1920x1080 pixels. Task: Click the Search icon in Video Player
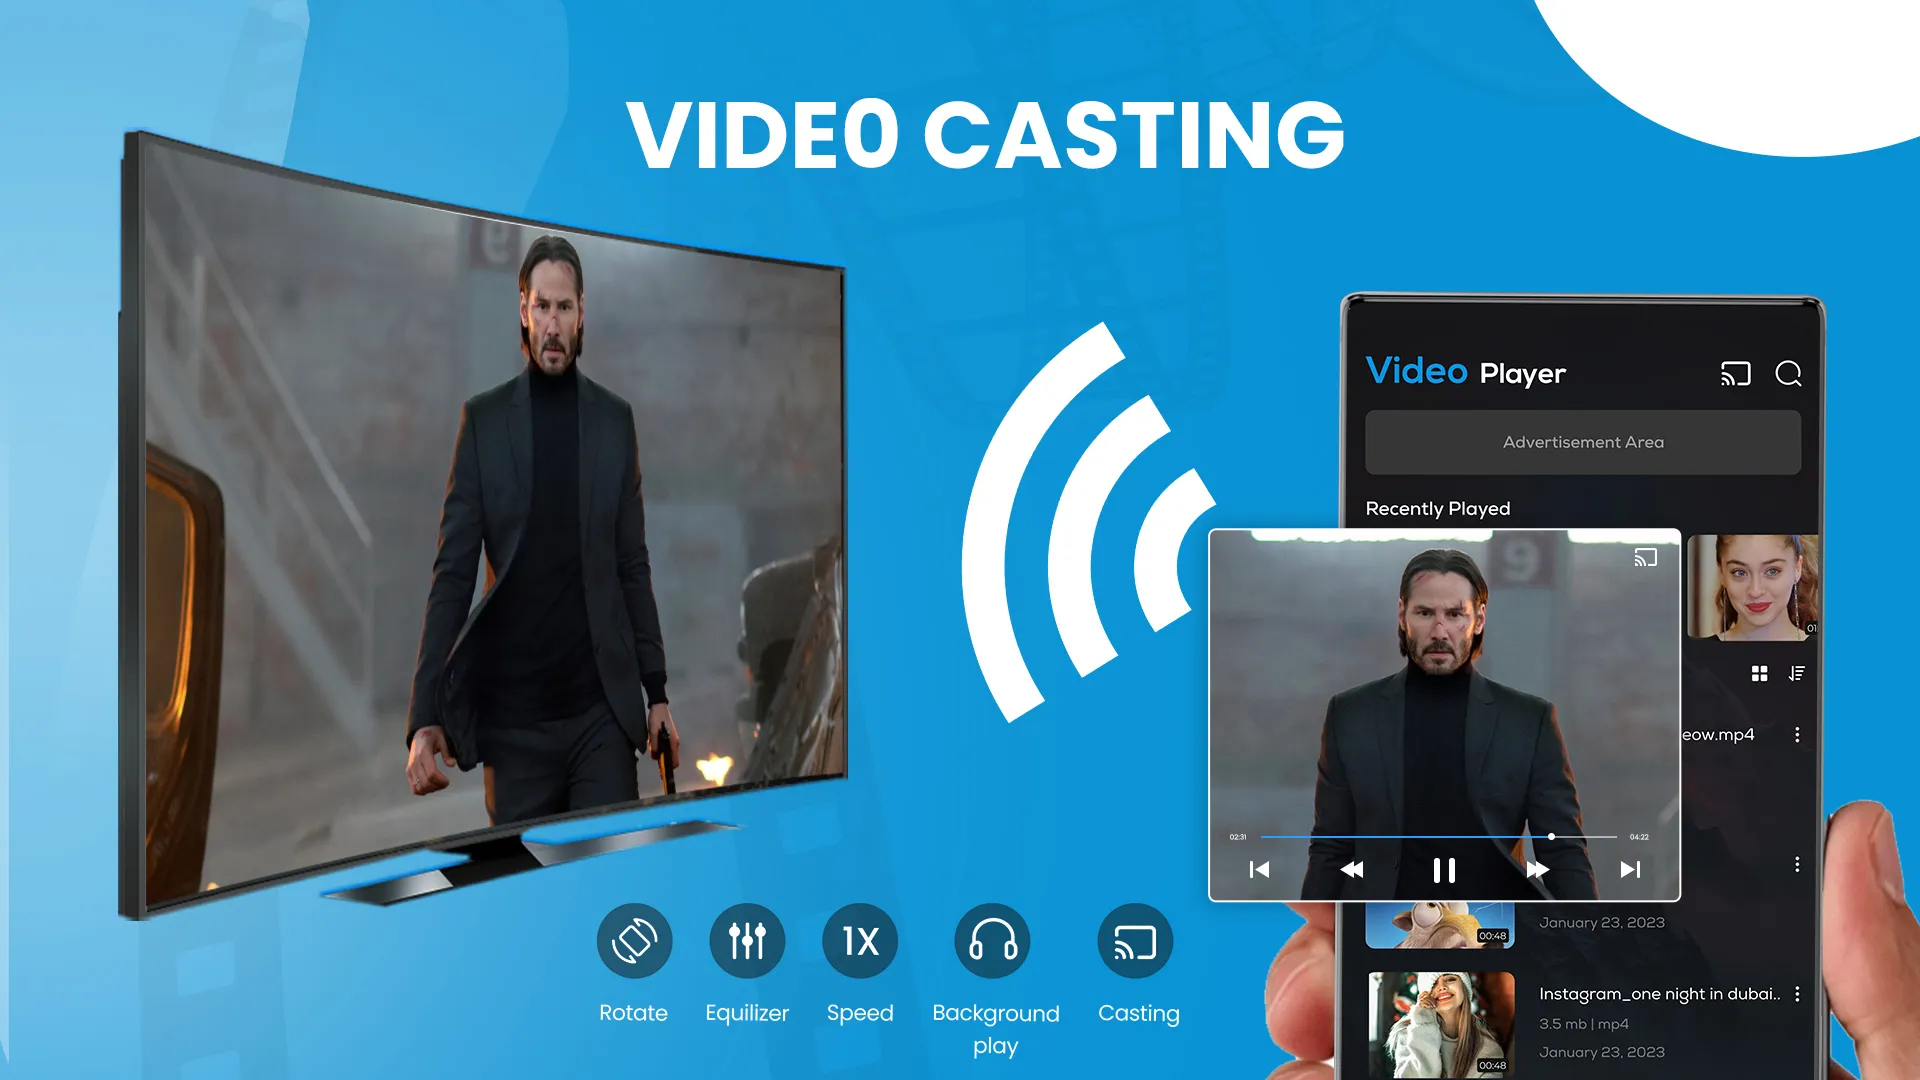pyautogui.click(x=1789, y=373)
